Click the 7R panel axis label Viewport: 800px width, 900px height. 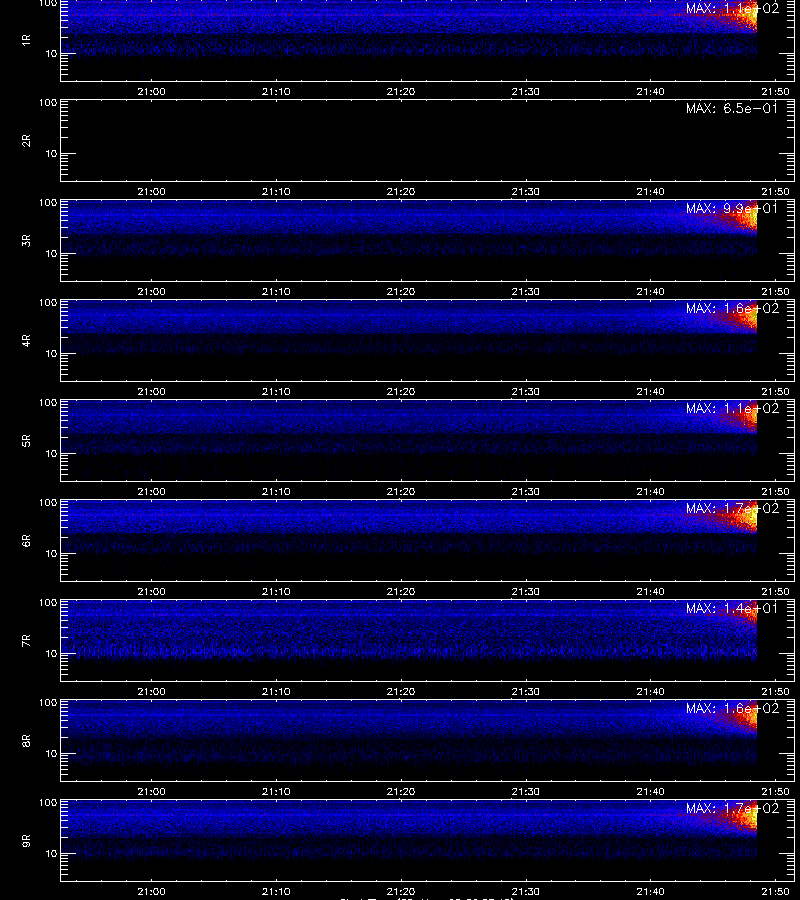tap(26, 641)
